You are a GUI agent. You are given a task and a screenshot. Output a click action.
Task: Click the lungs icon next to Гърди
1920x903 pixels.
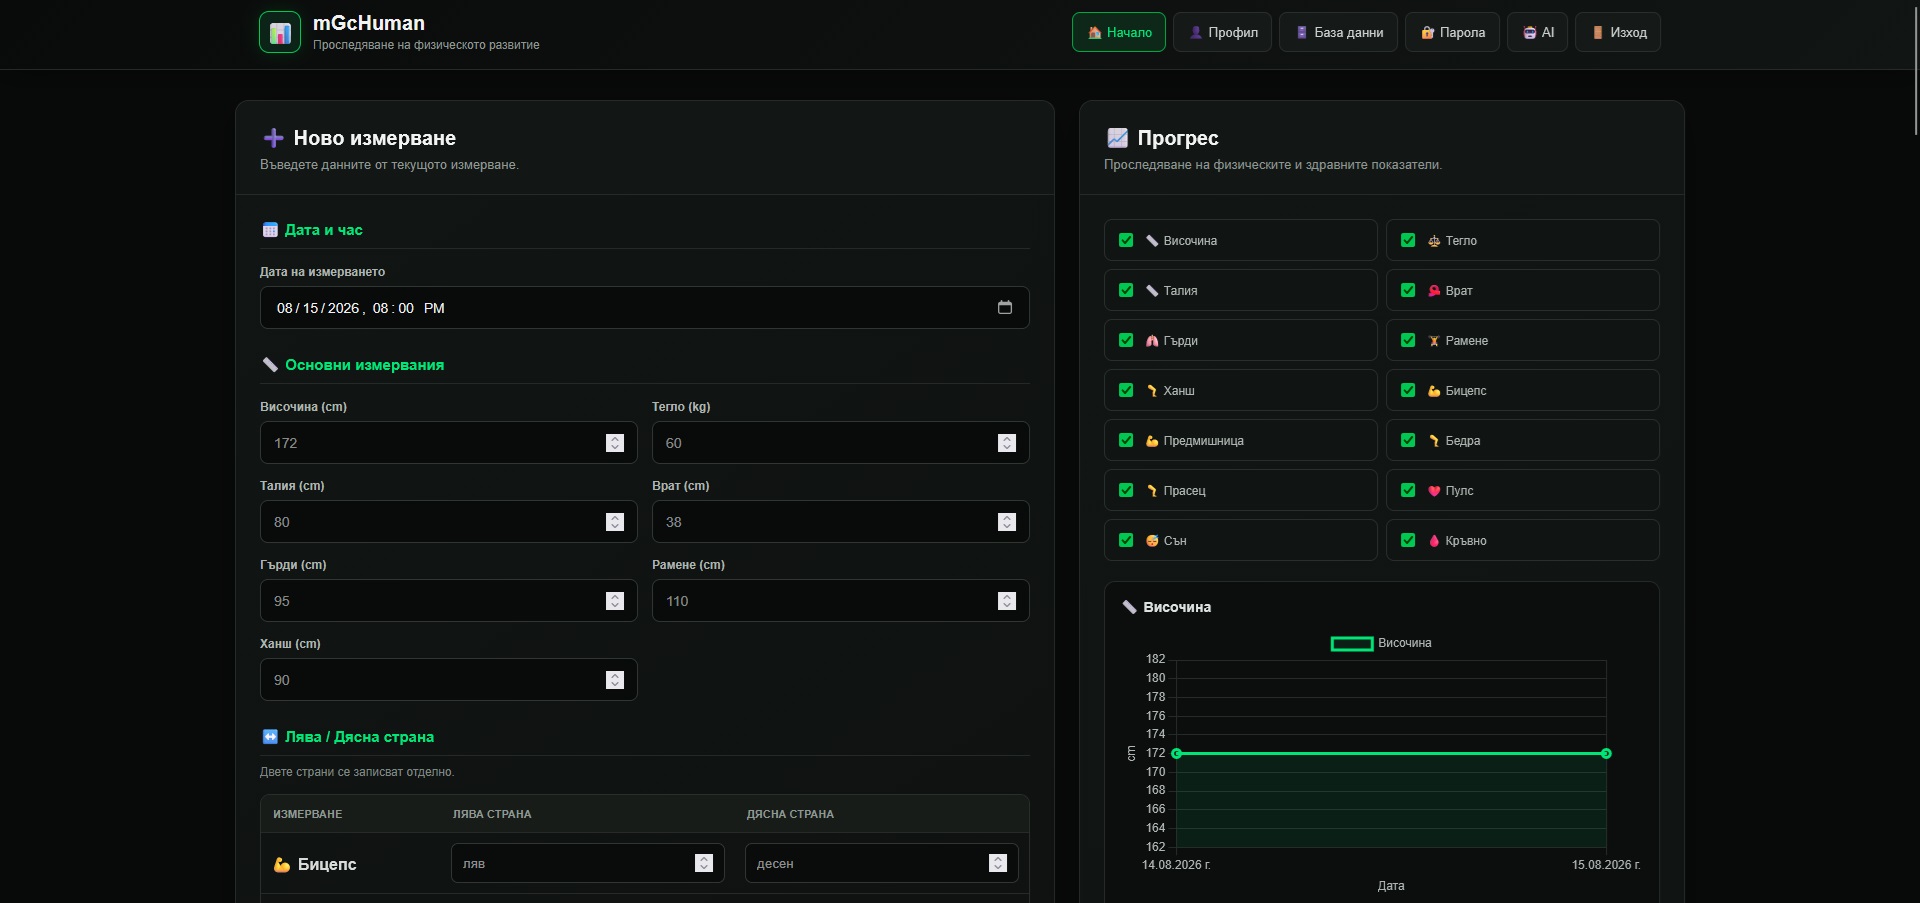(x=1152, y=341)
